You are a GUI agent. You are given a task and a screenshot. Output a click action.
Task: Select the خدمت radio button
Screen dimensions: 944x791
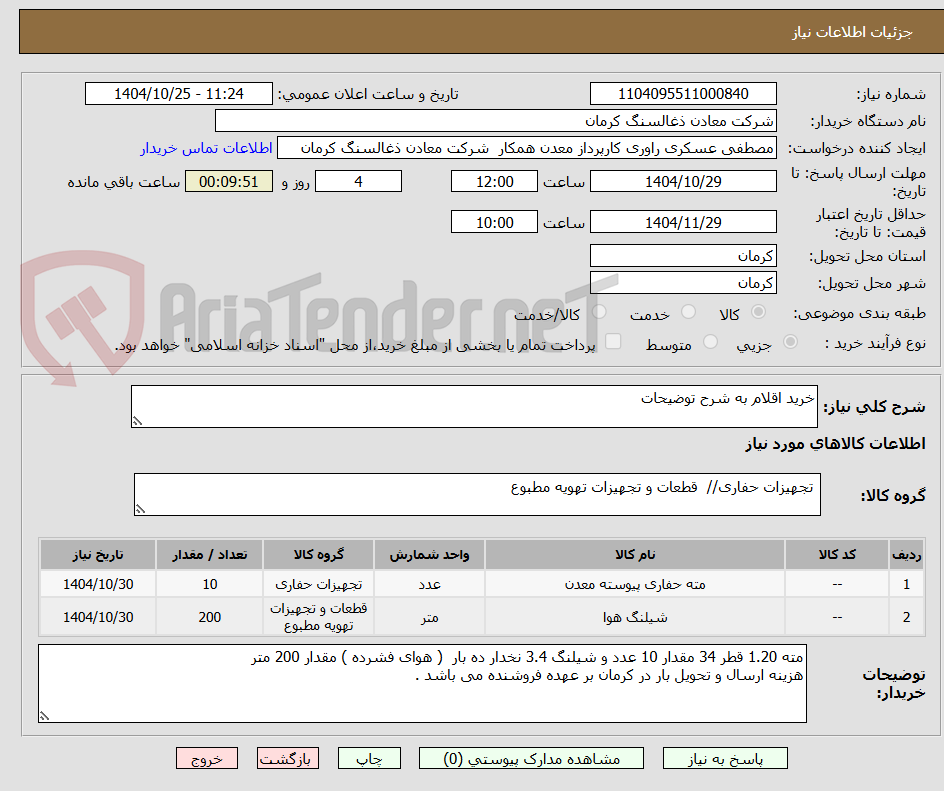click(x=688, y=312)
